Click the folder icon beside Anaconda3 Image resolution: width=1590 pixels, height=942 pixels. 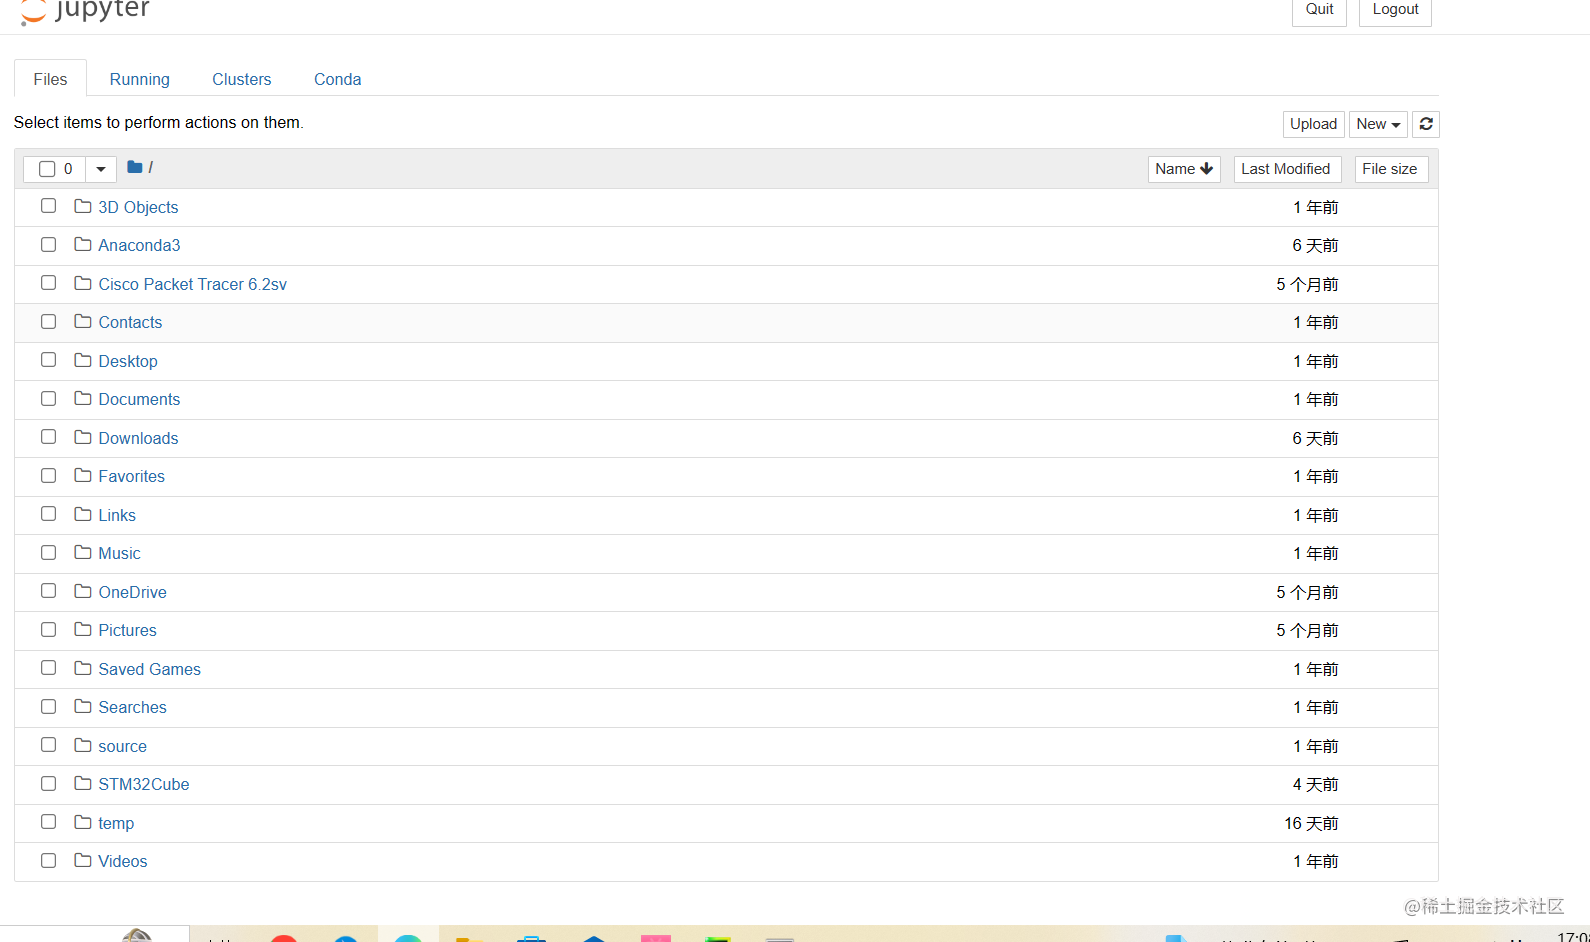tap(83, 244)
